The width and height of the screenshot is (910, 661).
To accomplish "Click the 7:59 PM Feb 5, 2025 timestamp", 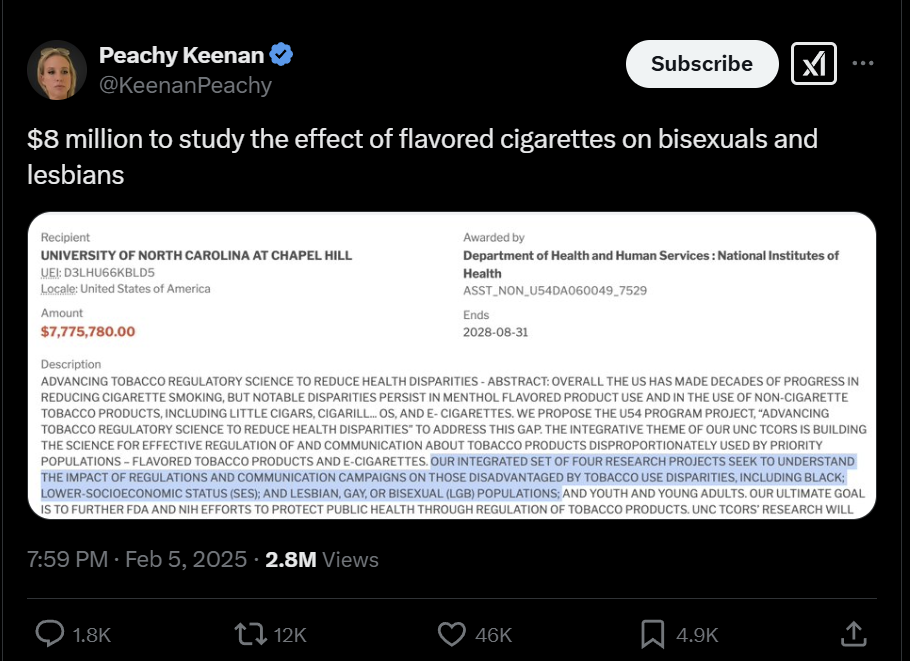I will (137, 559).
